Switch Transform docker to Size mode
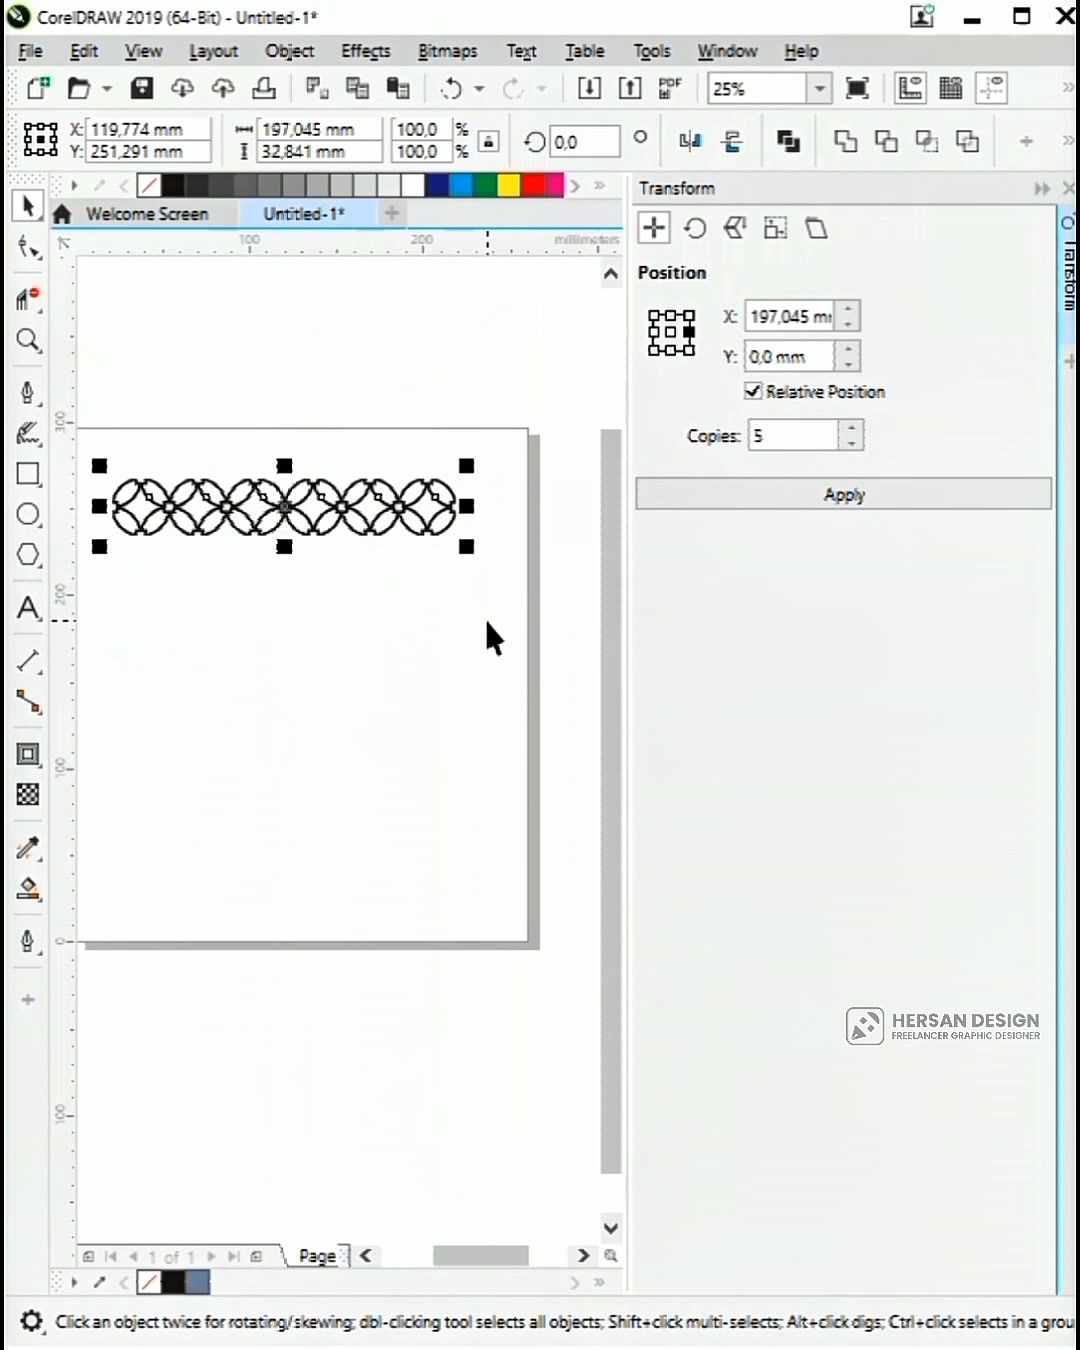Viewport: 1080px width, 1350px height. (x=775, y=228)
